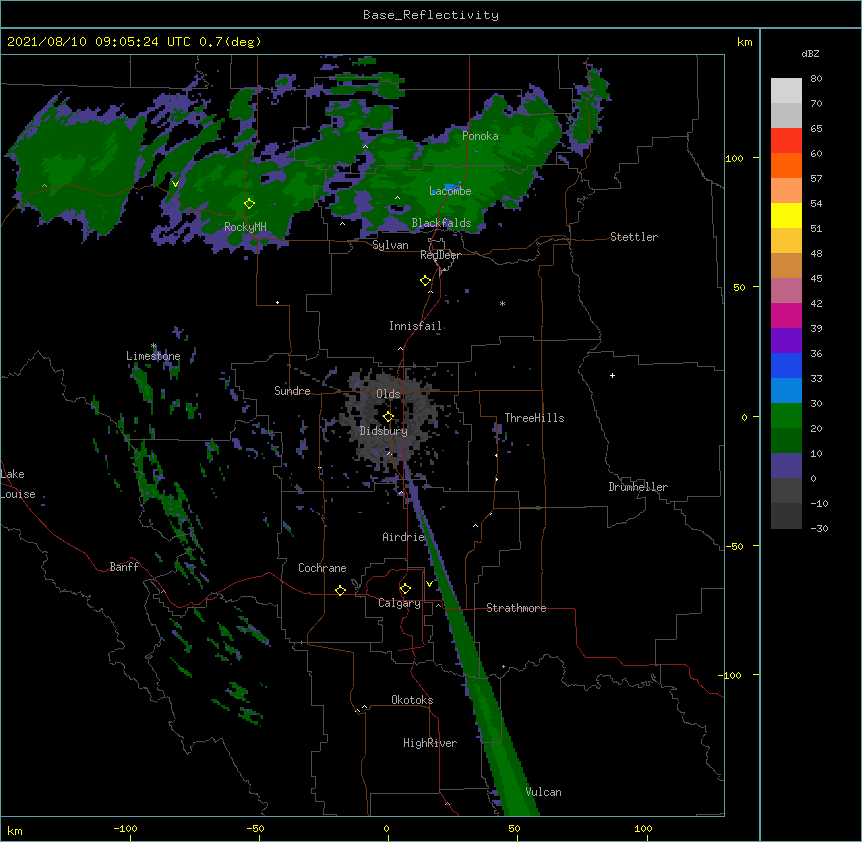Viewport: 862px width, 842px height.
Task: Click the orange 57-60 dBZ legend swatch
Action: [x=786, y=165]
